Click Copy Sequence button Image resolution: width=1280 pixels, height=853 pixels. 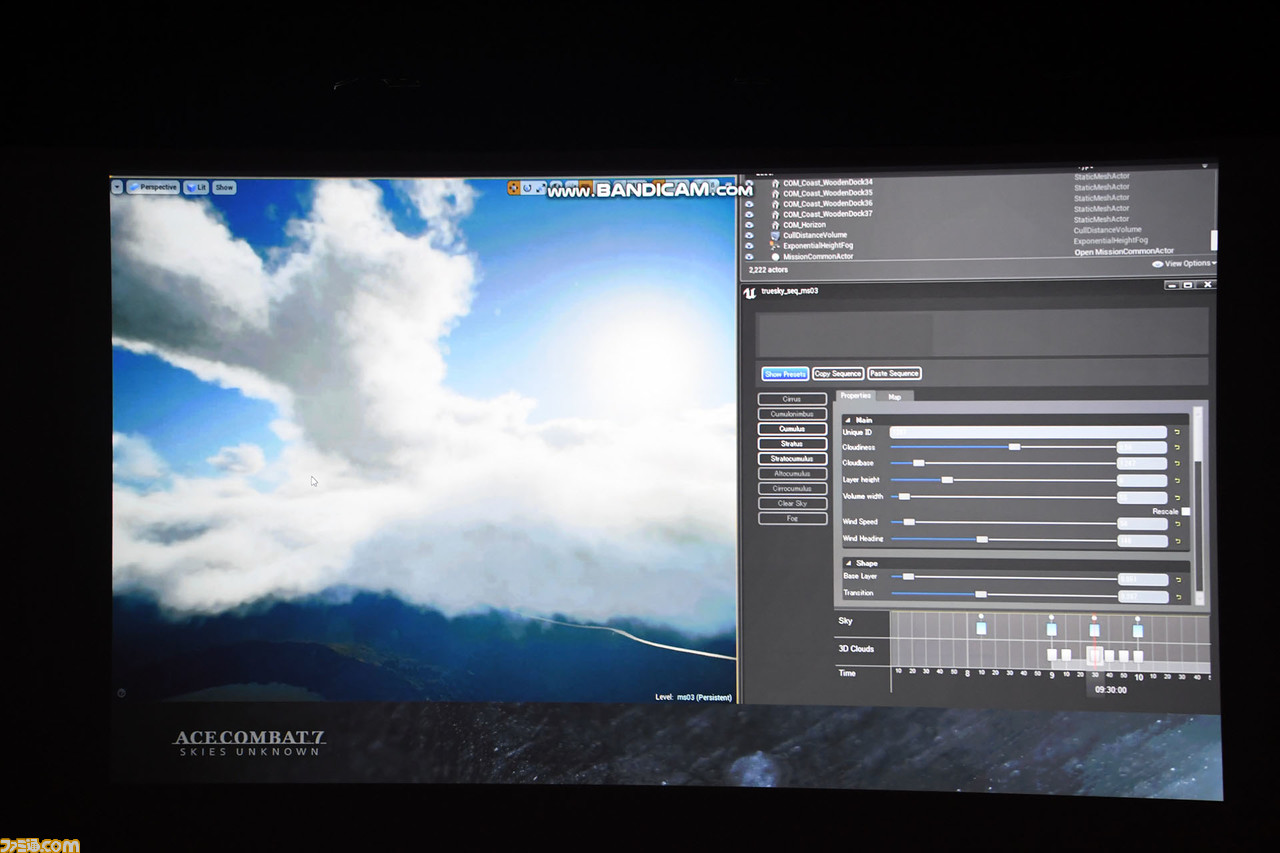pos(838,374)
